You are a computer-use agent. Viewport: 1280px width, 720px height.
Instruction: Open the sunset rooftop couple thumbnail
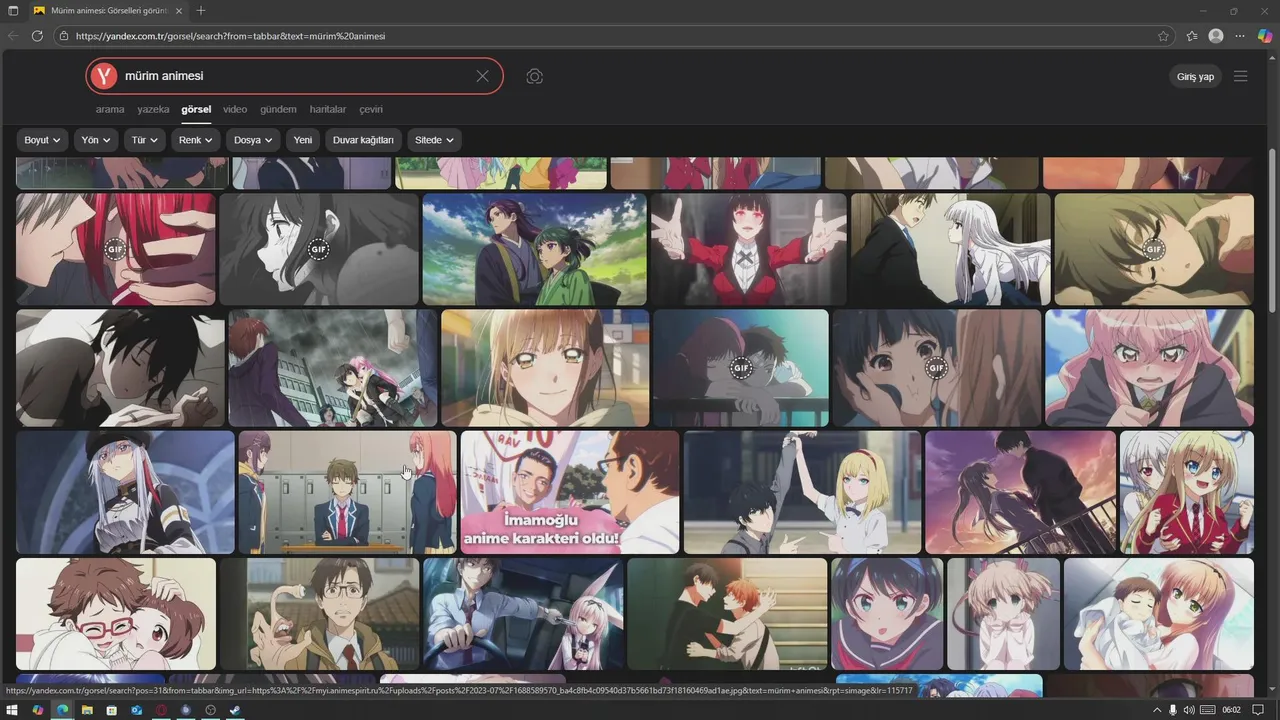pos(1020,492)
